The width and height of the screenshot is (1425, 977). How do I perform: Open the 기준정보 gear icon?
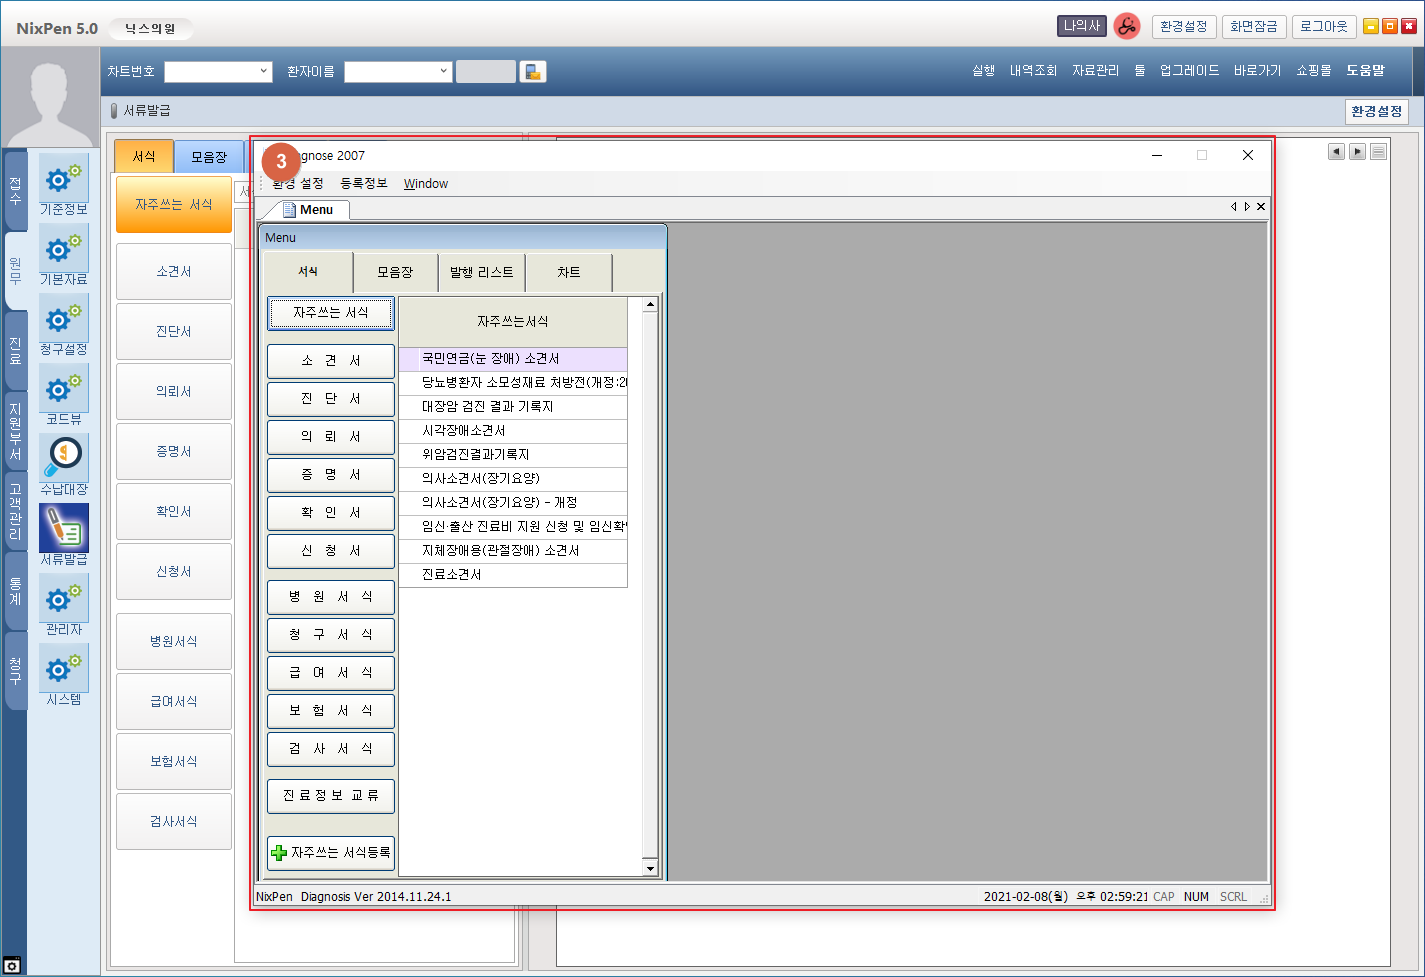coord(64,180)
